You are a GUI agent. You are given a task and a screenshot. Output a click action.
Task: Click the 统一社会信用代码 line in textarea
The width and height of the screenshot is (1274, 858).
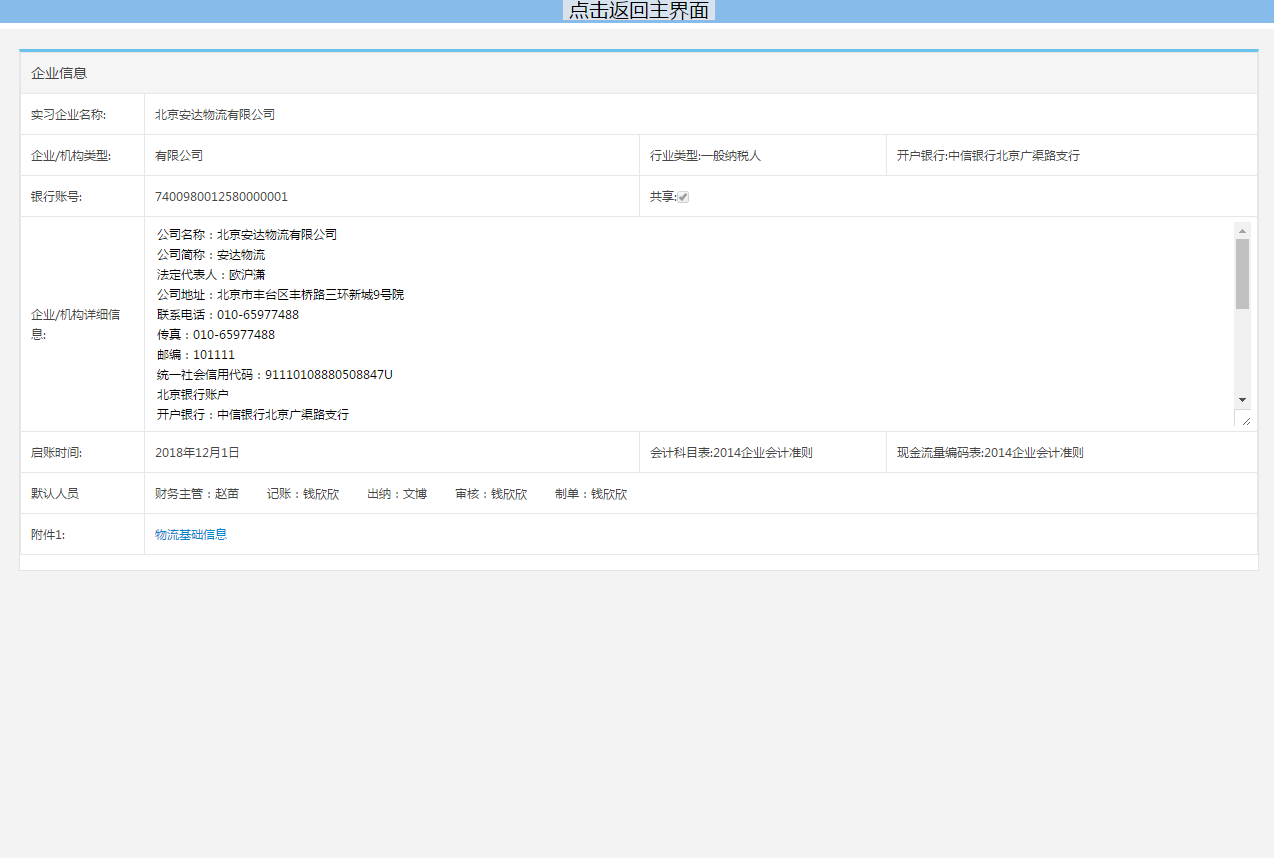[274, 375]
